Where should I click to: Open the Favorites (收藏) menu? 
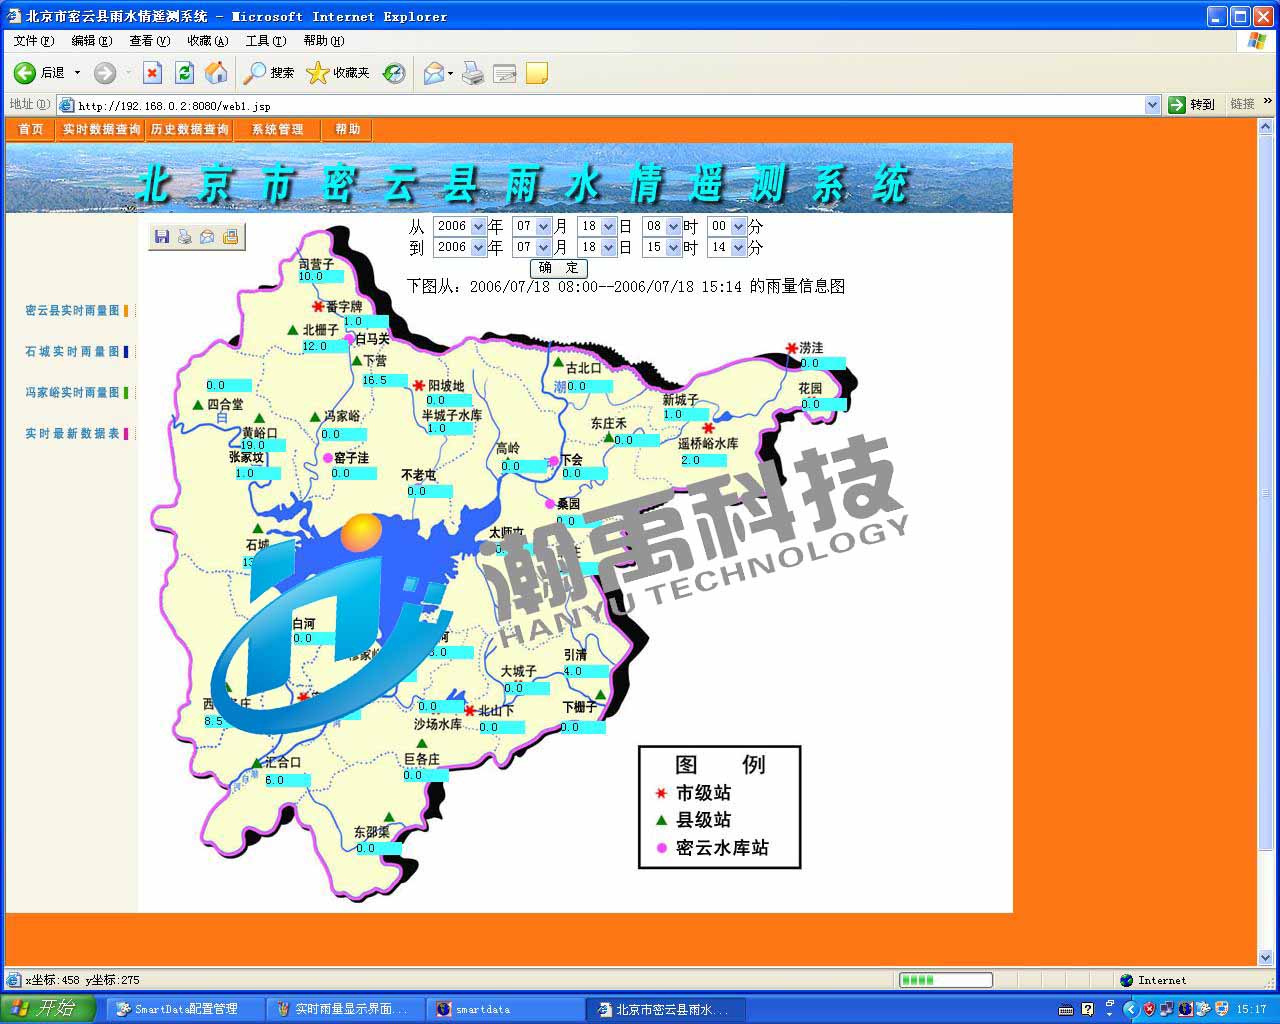click(208, 41)
